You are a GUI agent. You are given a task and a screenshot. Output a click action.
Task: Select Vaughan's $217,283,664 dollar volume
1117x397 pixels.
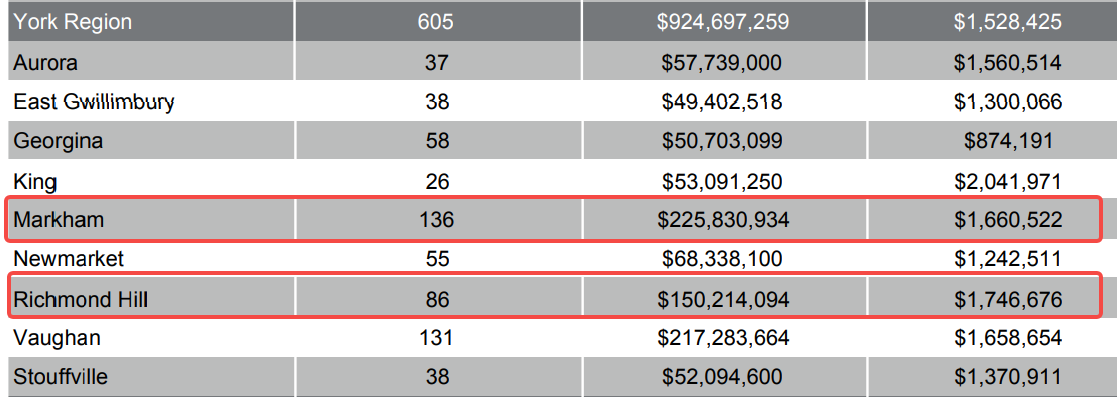[724, 337]
